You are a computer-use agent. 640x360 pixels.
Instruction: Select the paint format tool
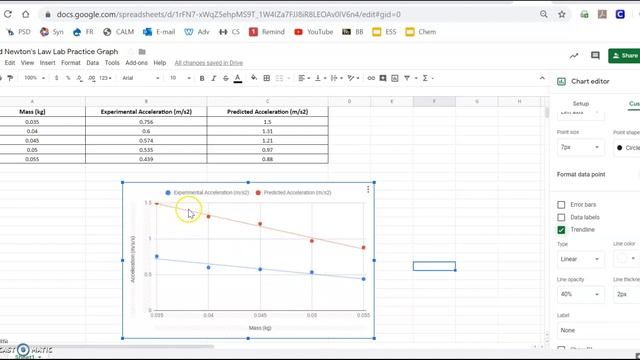click(10, 78)
